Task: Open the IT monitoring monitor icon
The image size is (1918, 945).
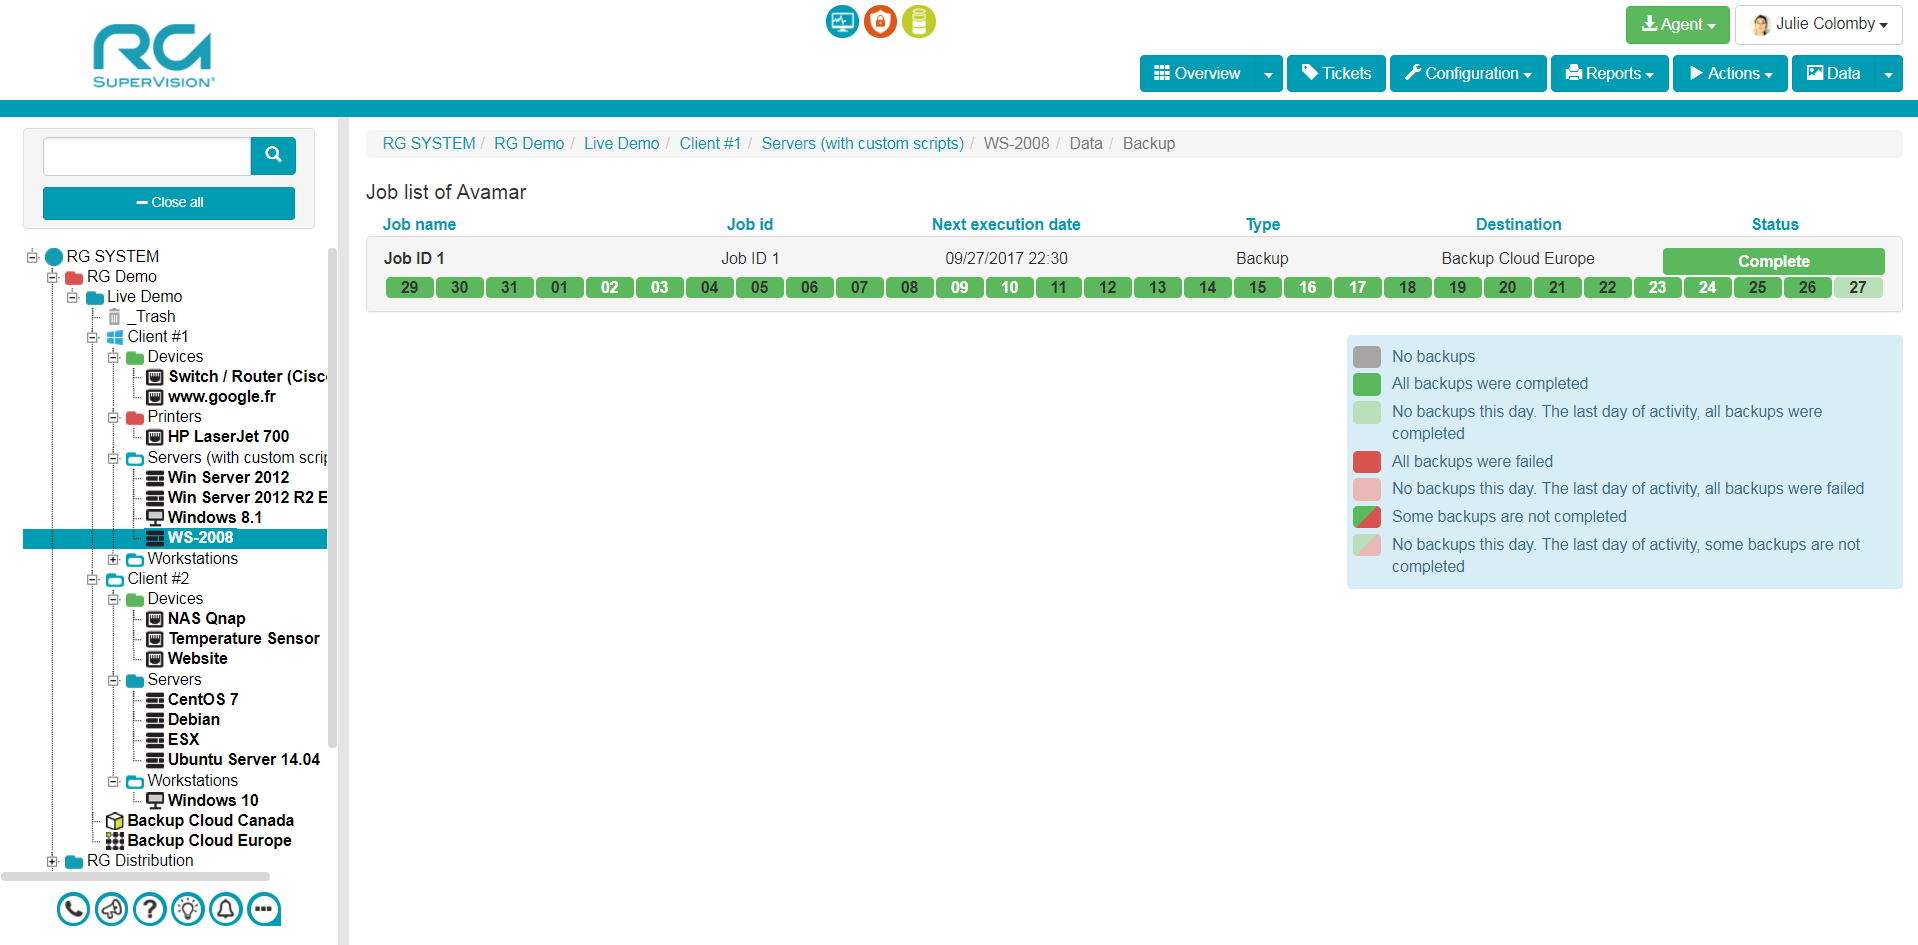Action: (841, 21)
